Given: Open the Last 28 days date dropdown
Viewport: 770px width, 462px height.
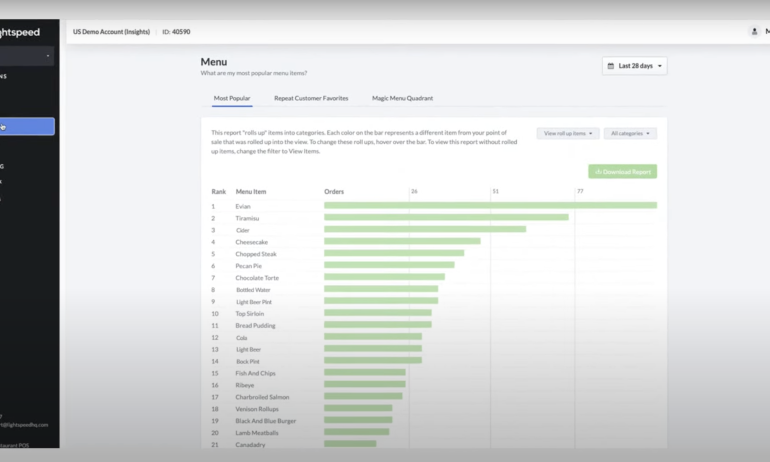Looking at the screenshot, I should click(634, 66).
